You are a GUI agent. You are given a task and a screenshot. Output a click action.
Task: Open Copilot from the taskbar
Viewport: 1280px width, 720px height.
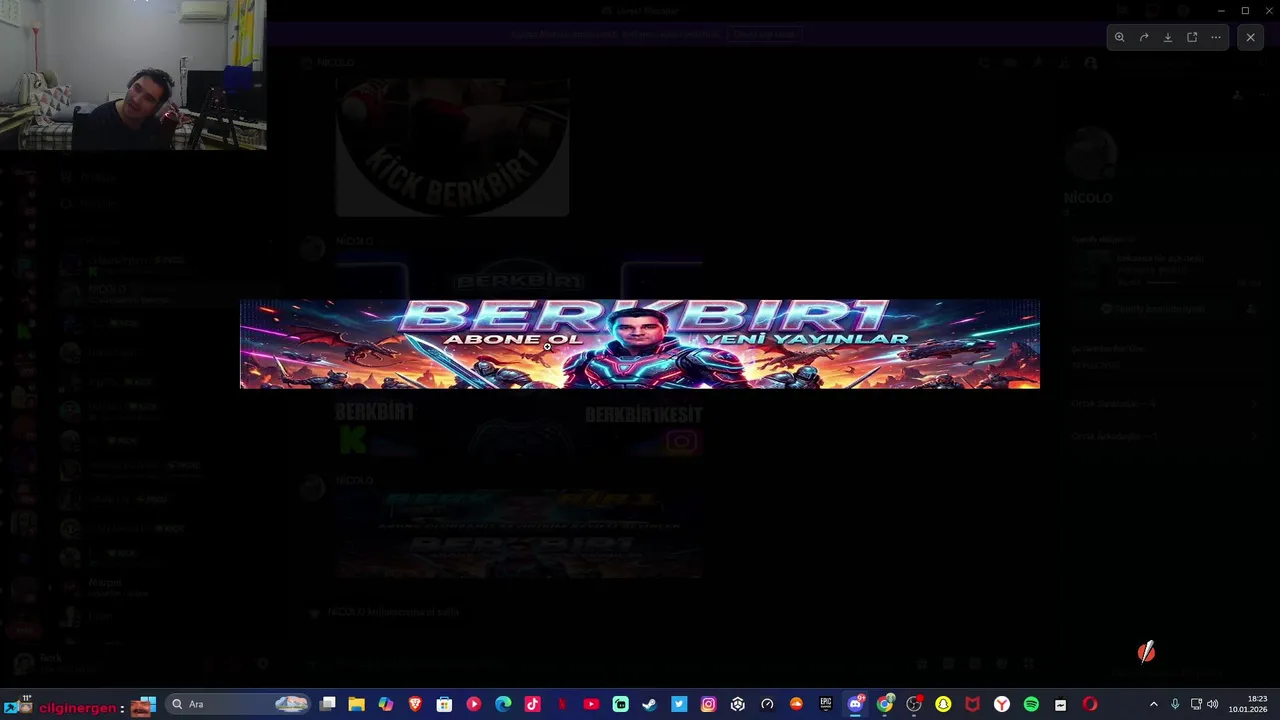(x=385, y=705)
